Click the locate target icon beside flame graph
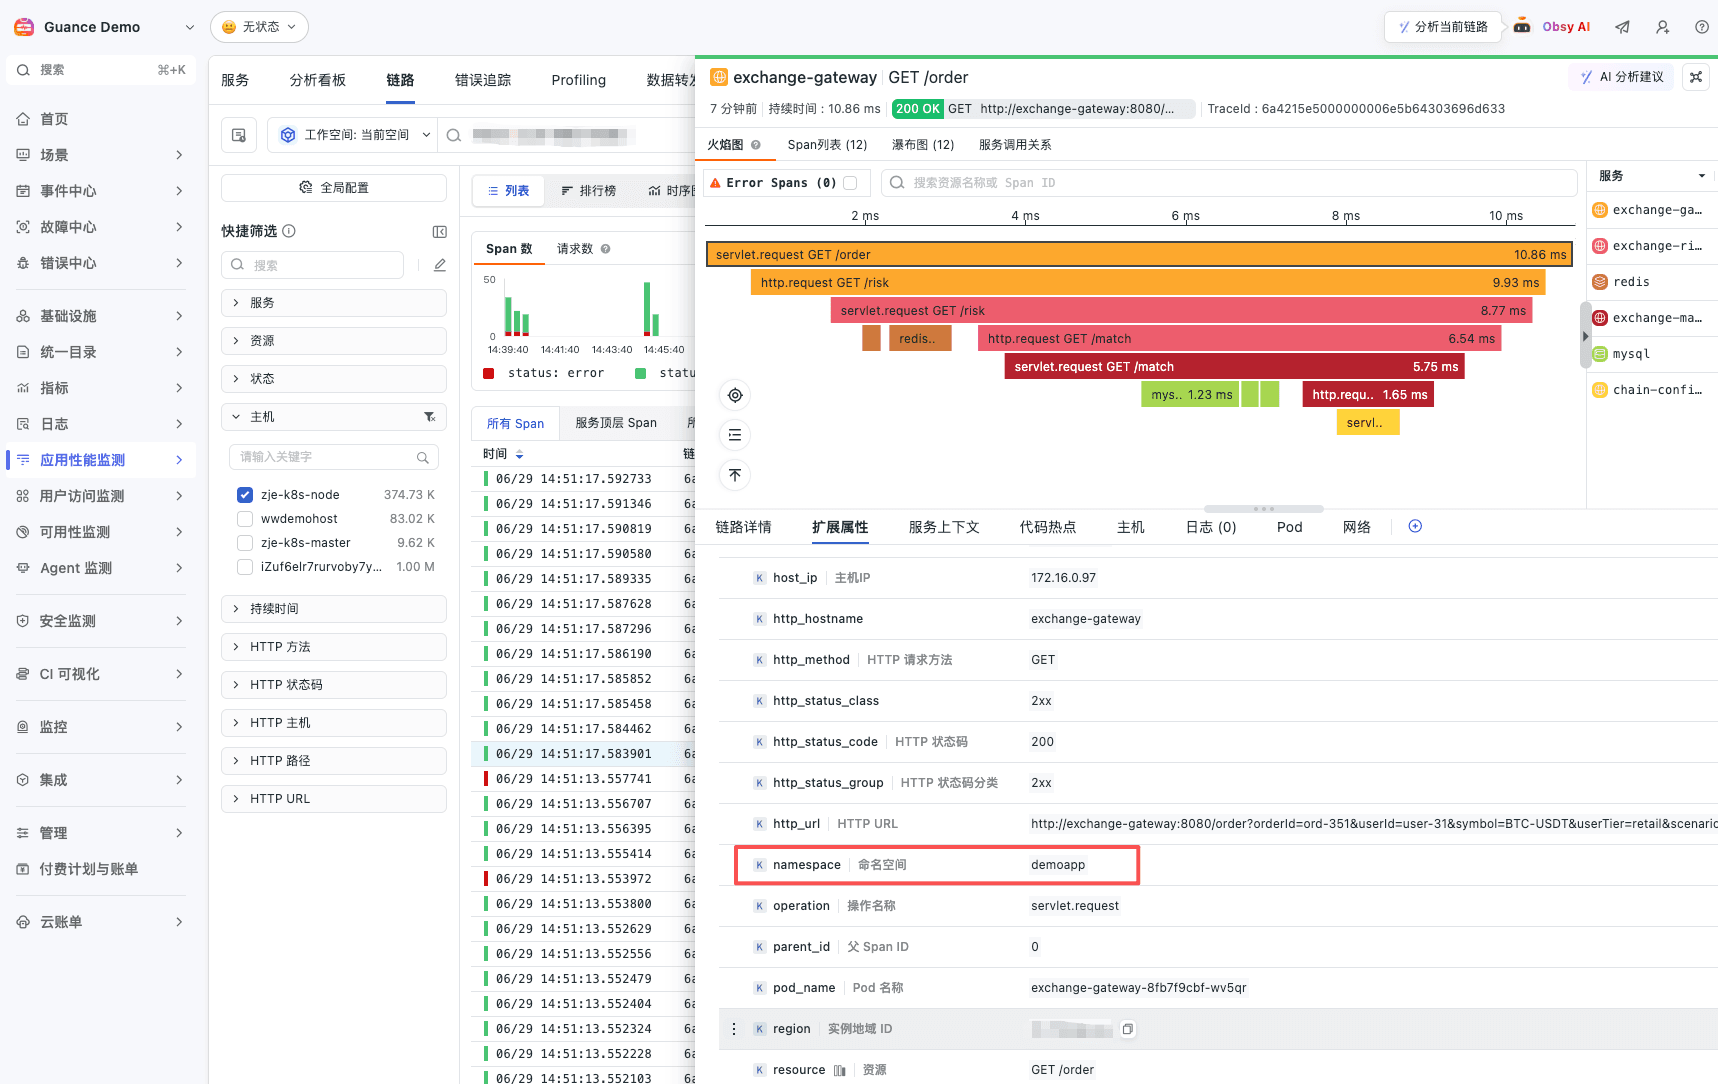 click(735, 395)
